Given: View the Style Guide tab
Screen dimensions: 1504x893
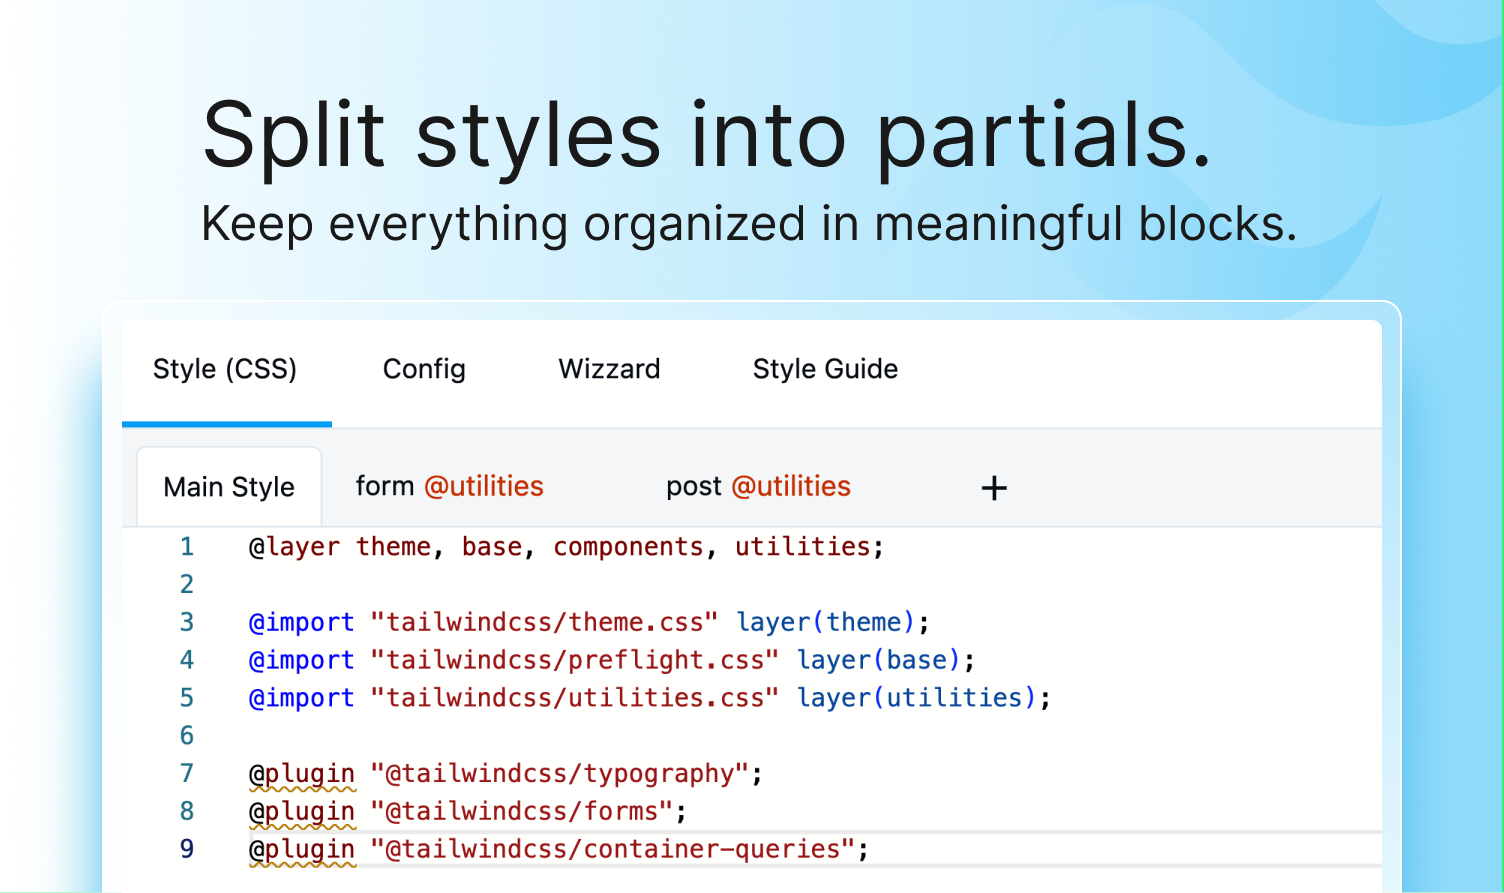Looking at the screenshot, I should (825, 369).
